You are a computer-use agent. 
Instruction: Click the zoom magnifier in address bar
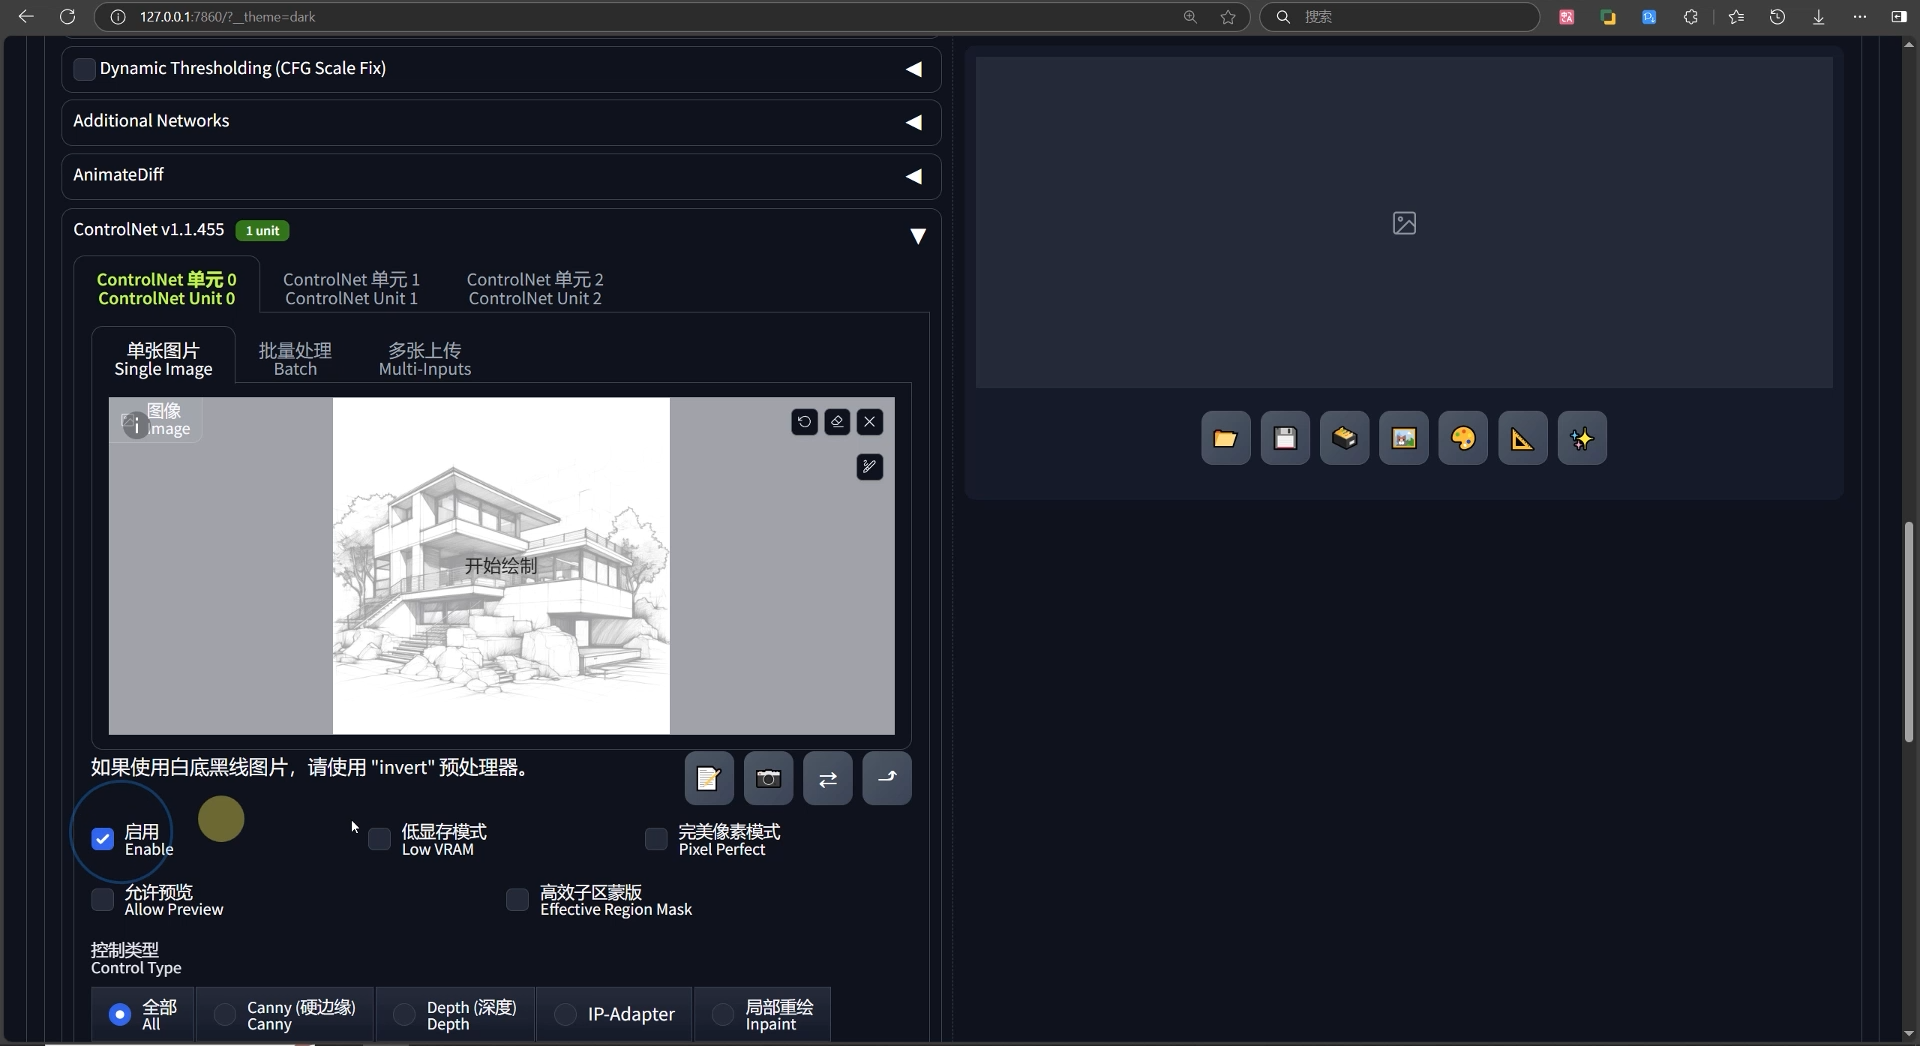pos(1190,17)
